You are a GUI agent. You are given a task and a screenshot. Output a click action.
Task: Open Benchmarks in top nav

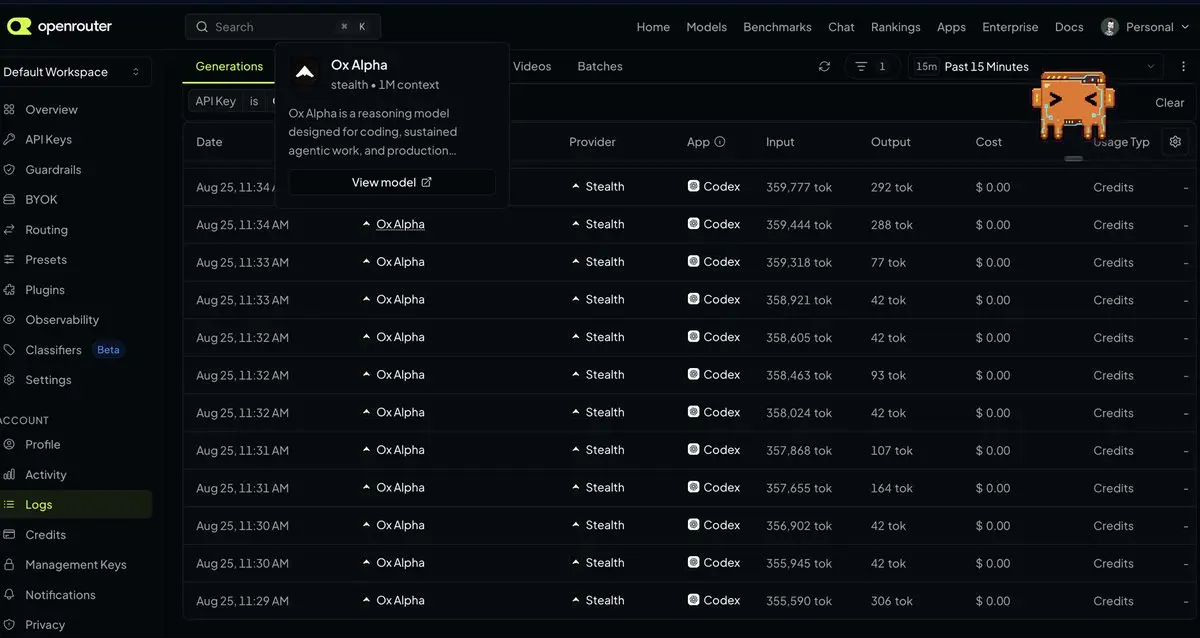(777, 27)
